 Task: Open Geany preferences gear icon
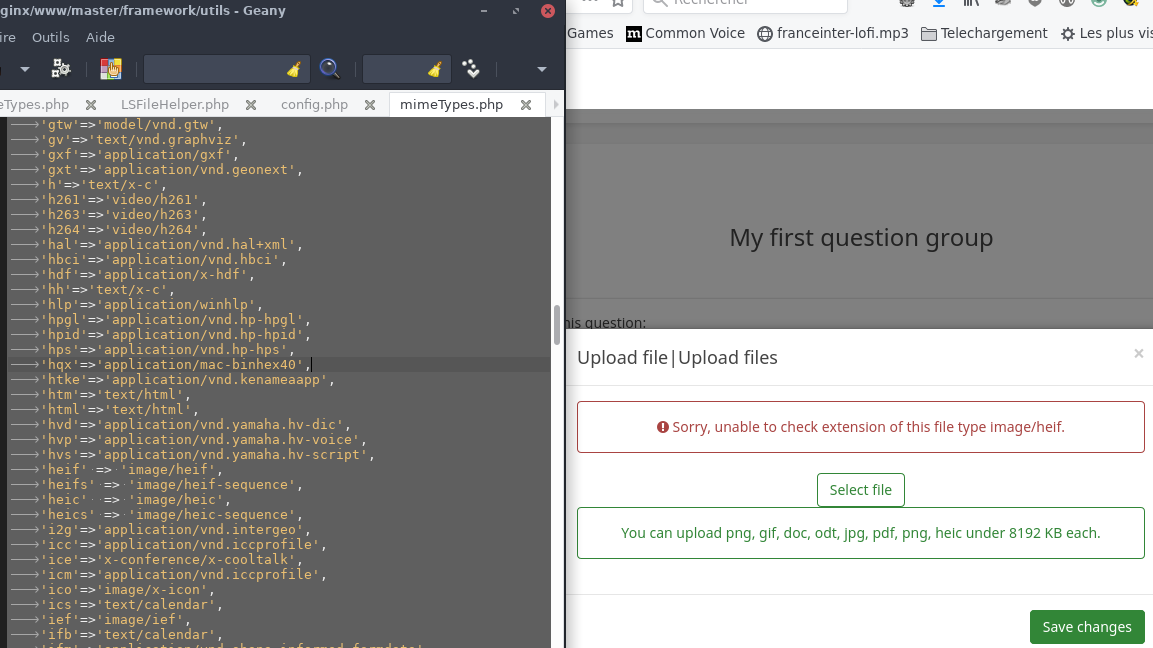61,68
